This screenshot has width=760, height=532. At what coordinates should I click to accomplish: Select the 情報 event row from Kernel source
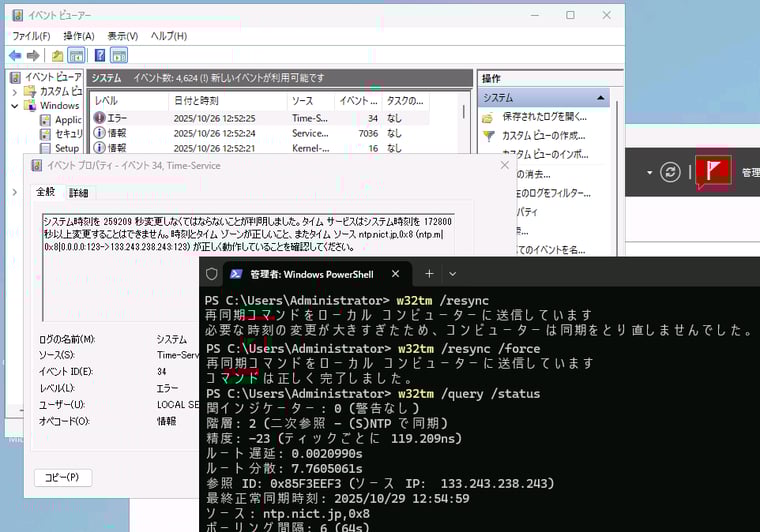[260, 148]
